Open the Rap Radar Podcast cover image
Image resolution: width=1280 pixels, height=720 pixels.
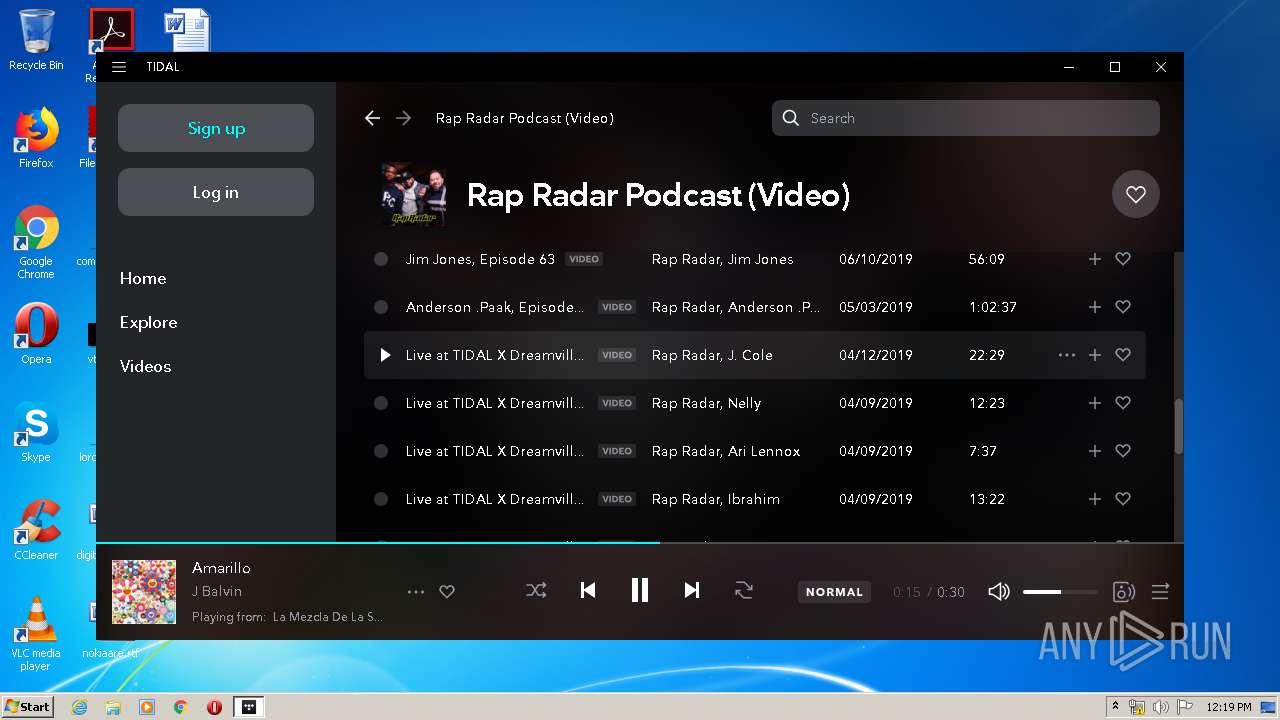click(x=413, y=195)
